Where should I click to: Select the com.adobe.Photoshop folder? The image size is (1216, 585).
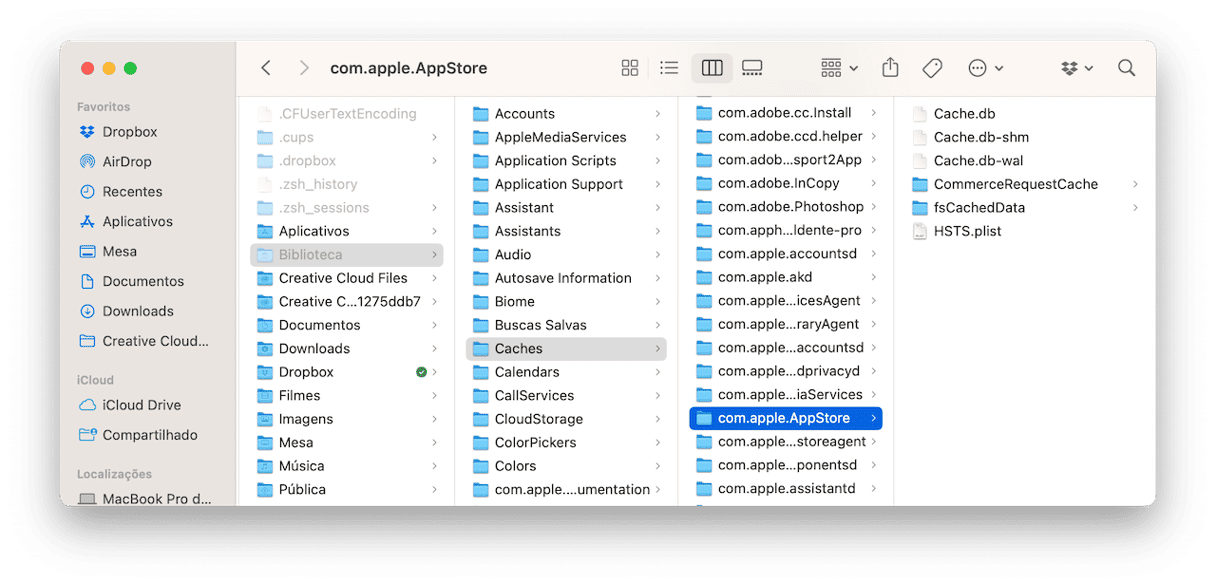786,207
